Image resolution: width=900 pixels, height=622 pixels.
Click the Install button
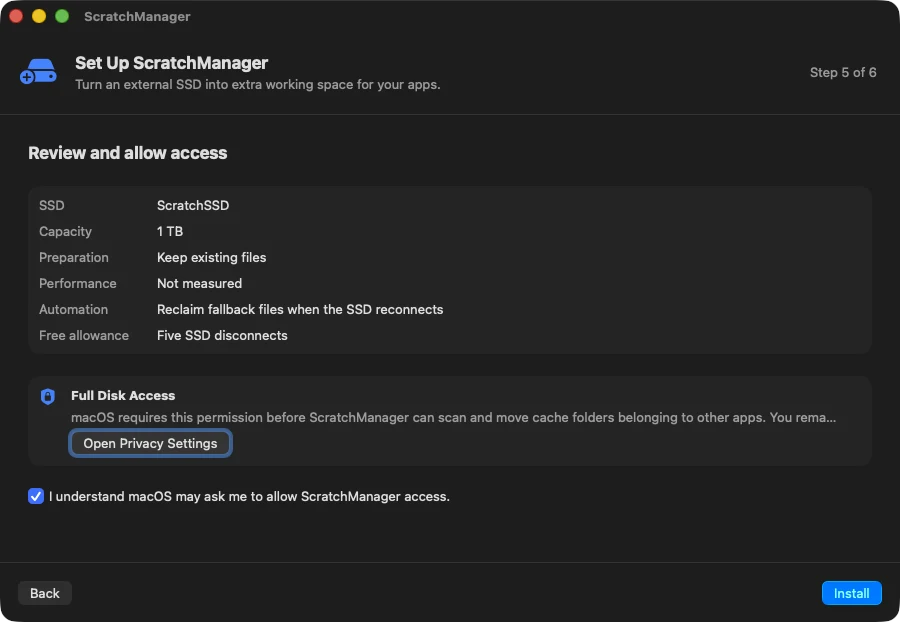[x=851, y=593]
